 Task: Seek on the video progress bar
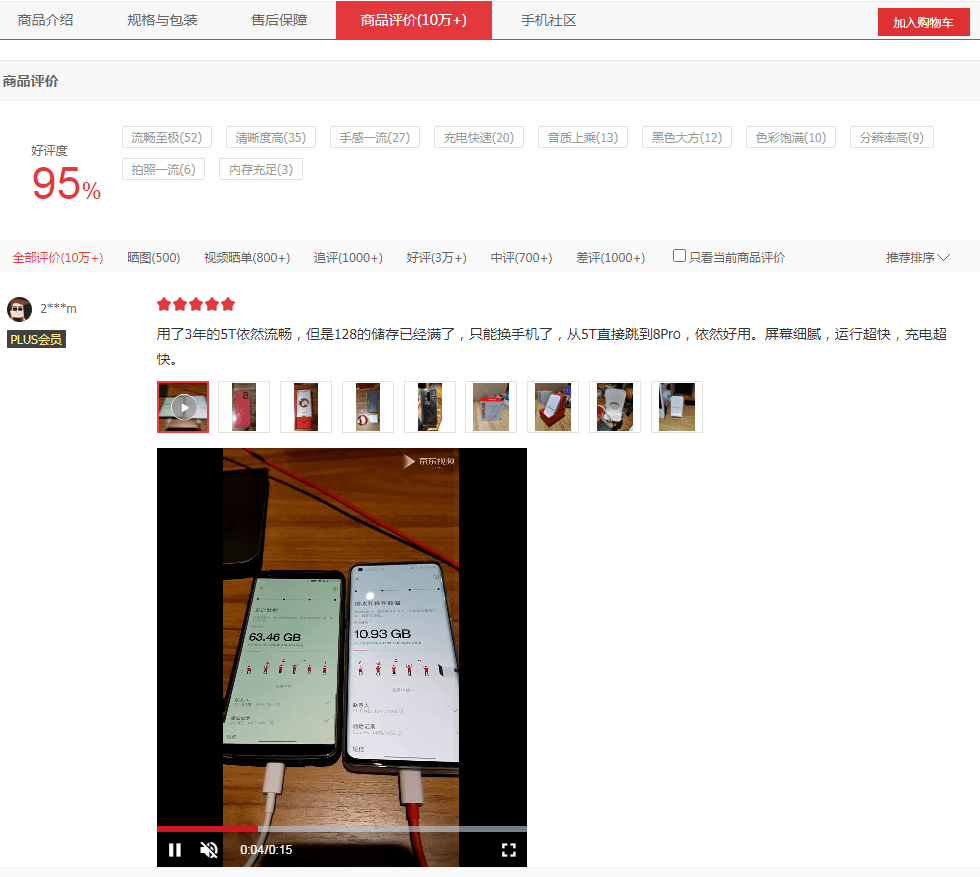341,828
